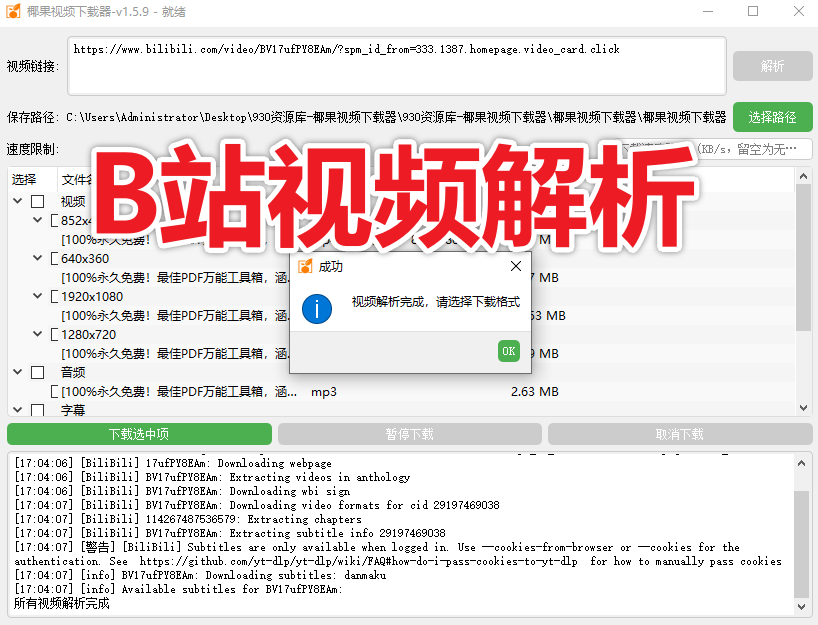The width and height of the screenshot is (818, 625).
Task: Click the blue information icon in dialog
Action: [x=317, y=309]
